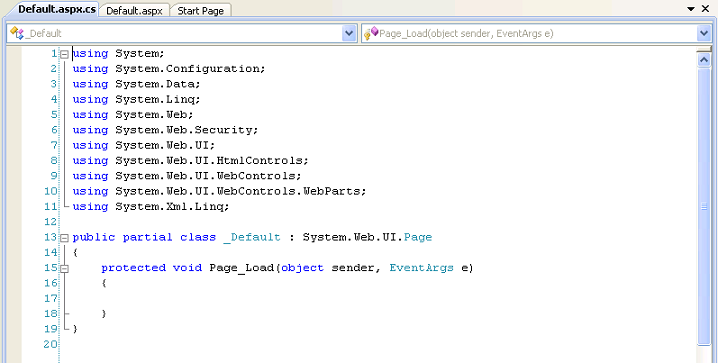The height and width of the screenshot is (363, 718).
Task: Collapse the _Default class region
Action: pyautogui.click(x=64, y=238)
